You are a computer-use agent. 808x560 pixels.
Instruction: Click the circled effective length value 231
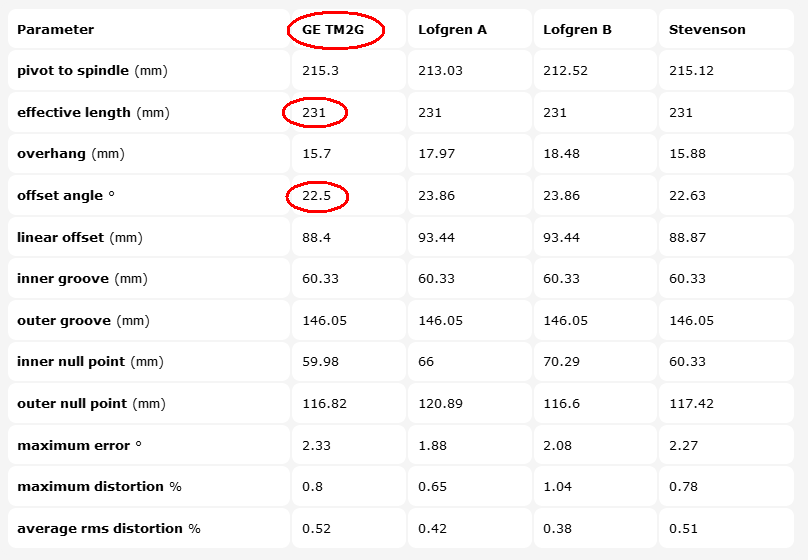(x=315, y=113)
